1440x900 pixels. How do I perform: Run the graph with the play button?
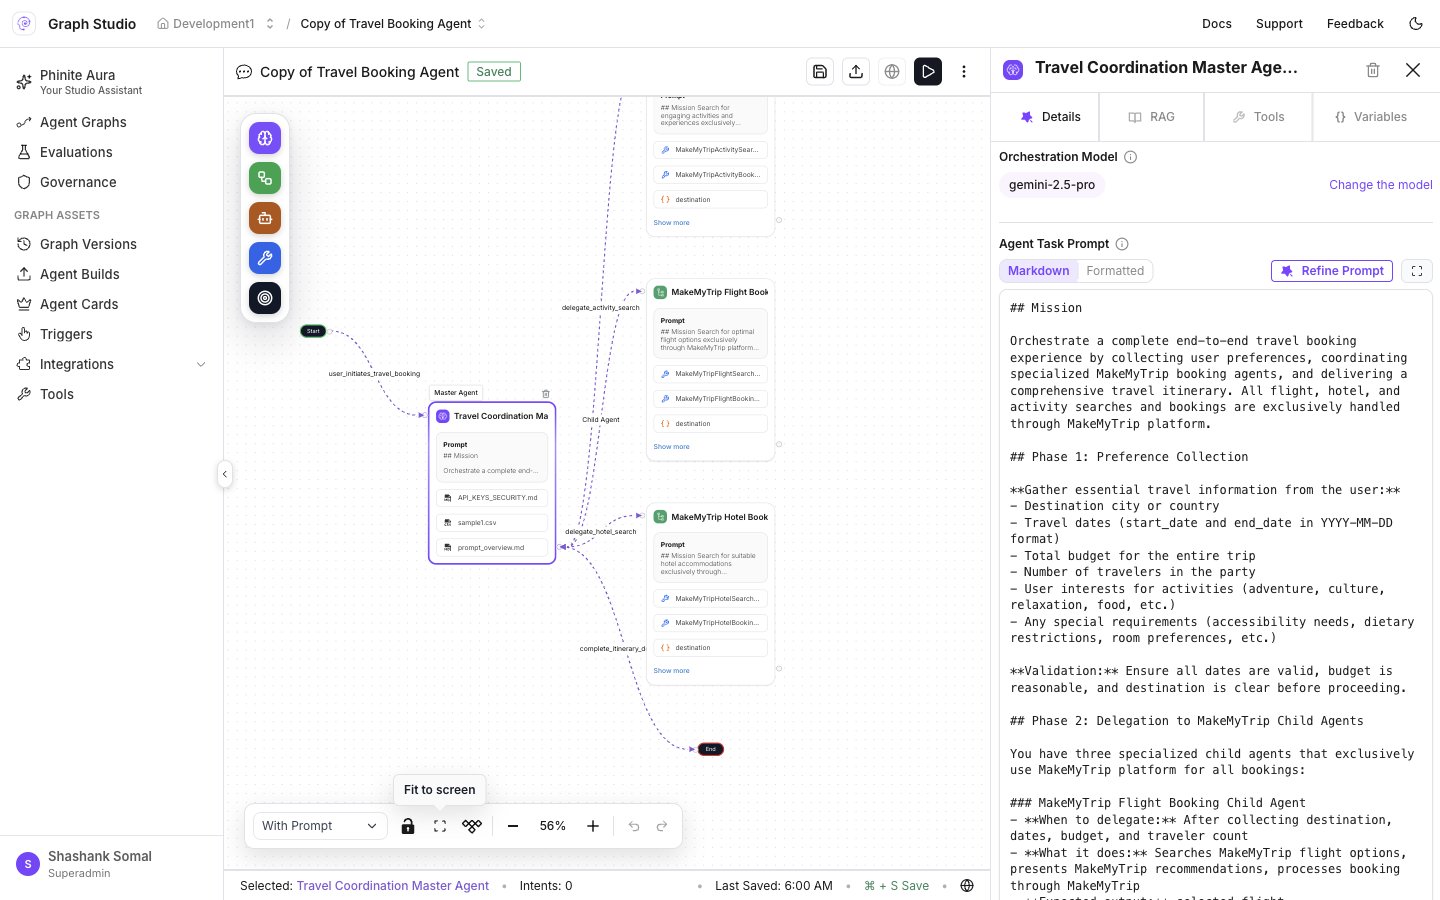928,72
